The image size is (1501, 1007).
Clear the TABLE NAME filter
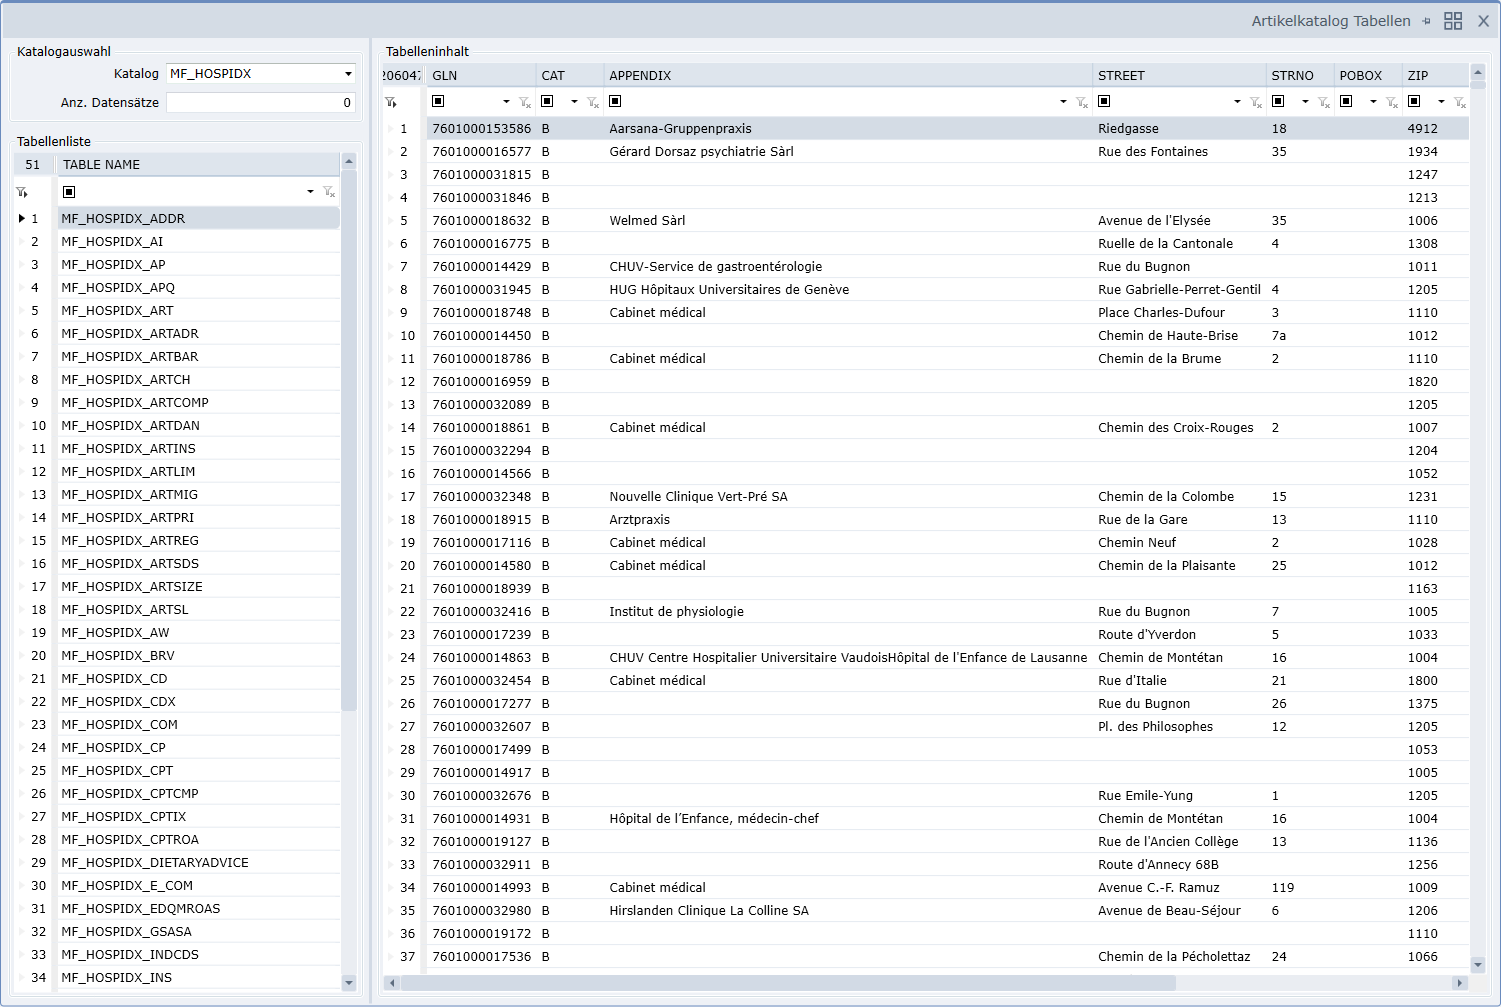tap(329, 192)
